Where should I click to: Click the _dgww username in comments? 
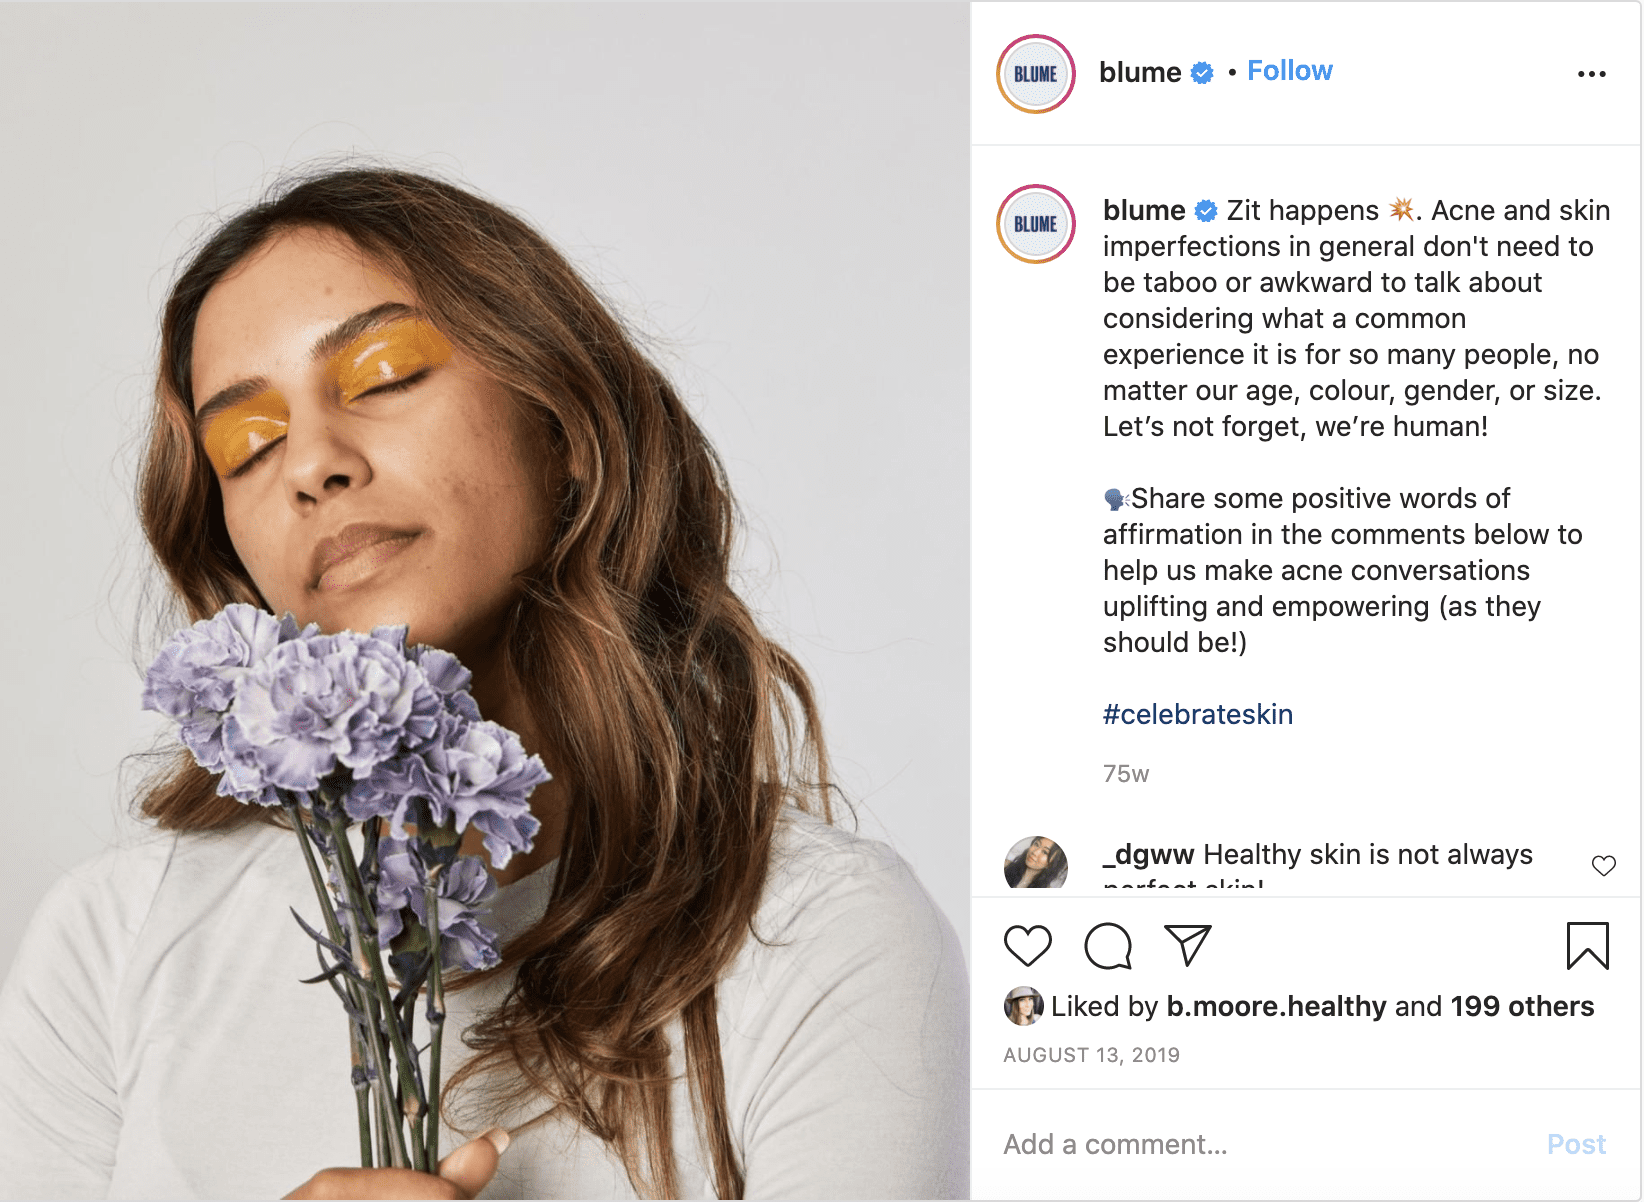coord(1148,854)
